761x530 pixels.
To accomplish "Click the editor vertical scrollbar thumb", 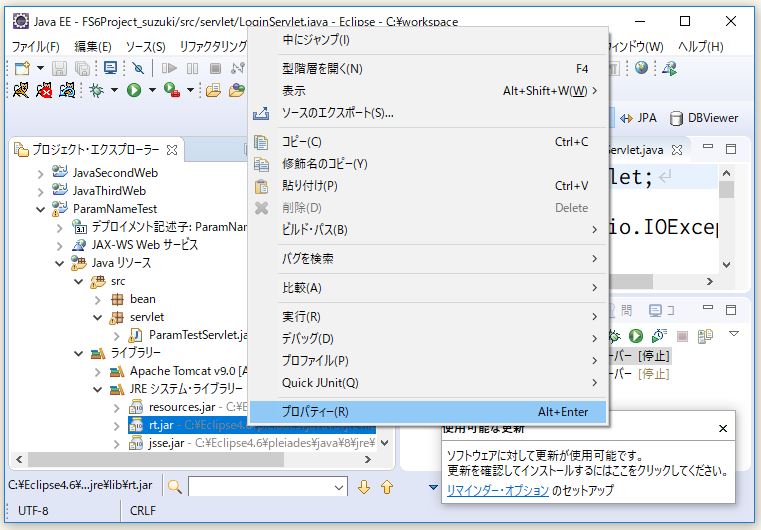I will pyautogui.click(x=726, y=190).
